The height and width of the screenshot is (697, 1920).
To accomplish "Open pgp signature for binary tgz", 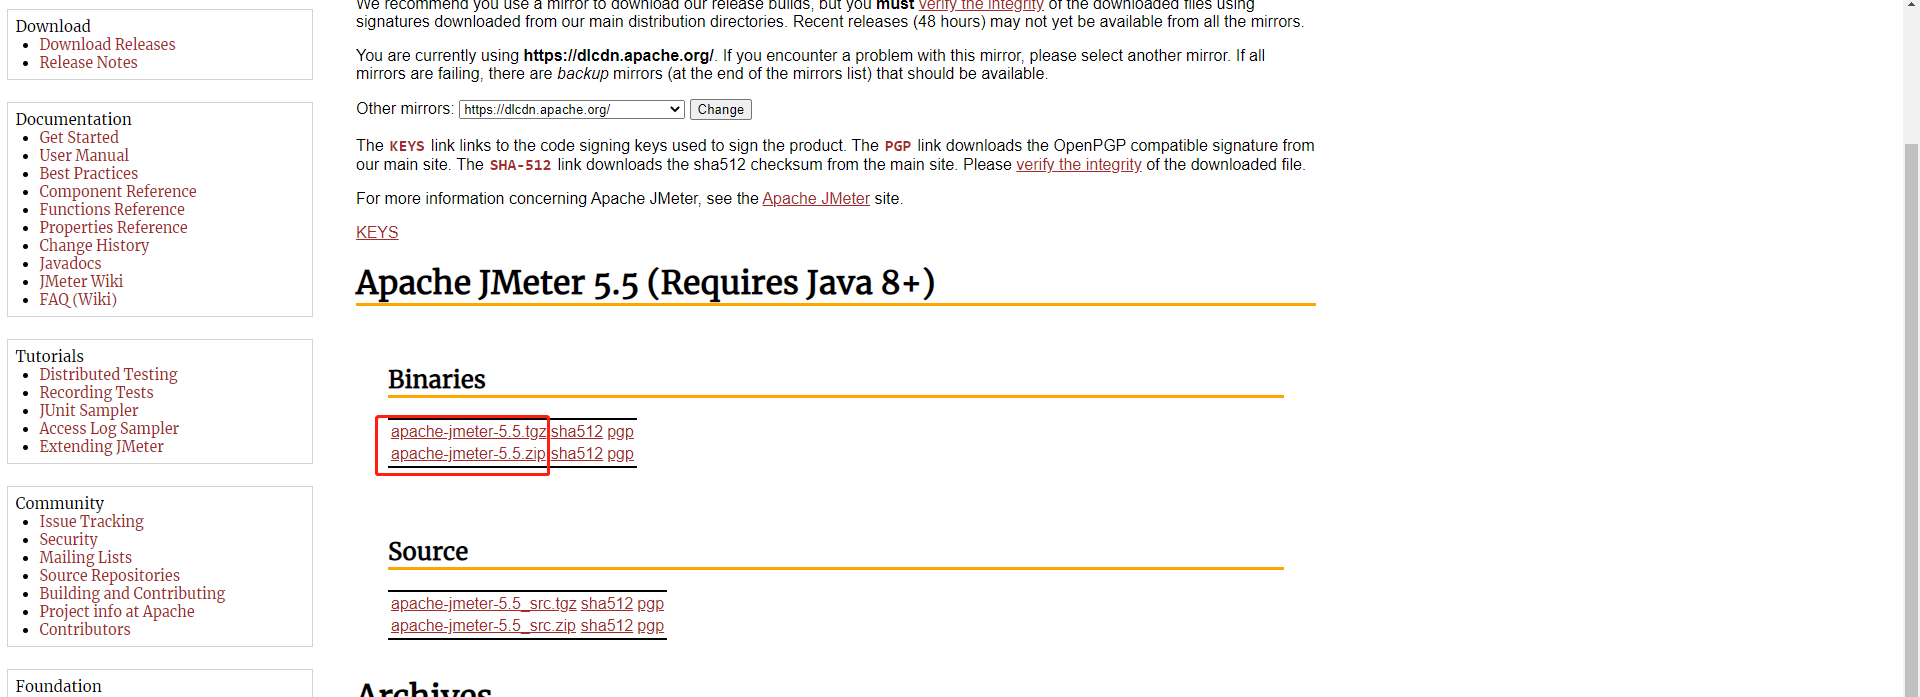I will [620, 432].
